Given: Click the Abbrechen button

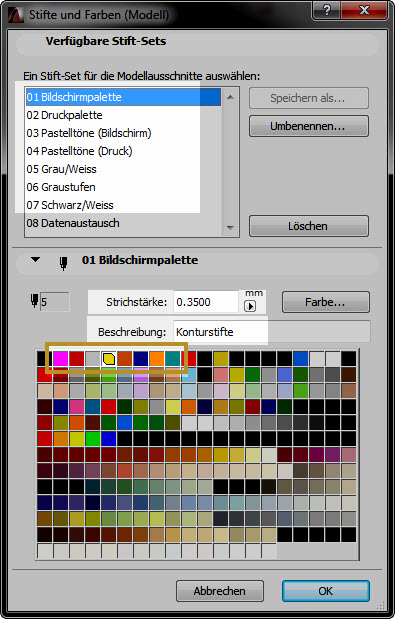Looking at the screenshot, I should coord(220,591).
